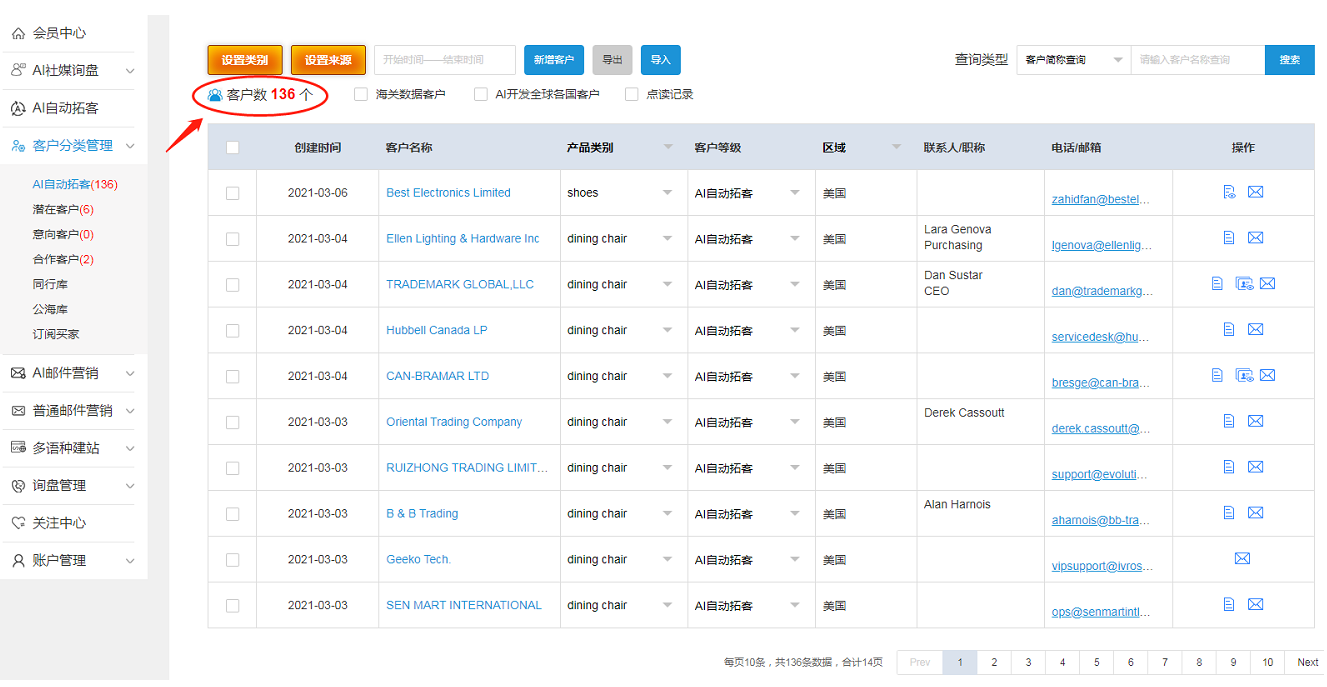The image size is (1327, 687).
Task: Click the 新增客户 button
Action: point(554,60)
